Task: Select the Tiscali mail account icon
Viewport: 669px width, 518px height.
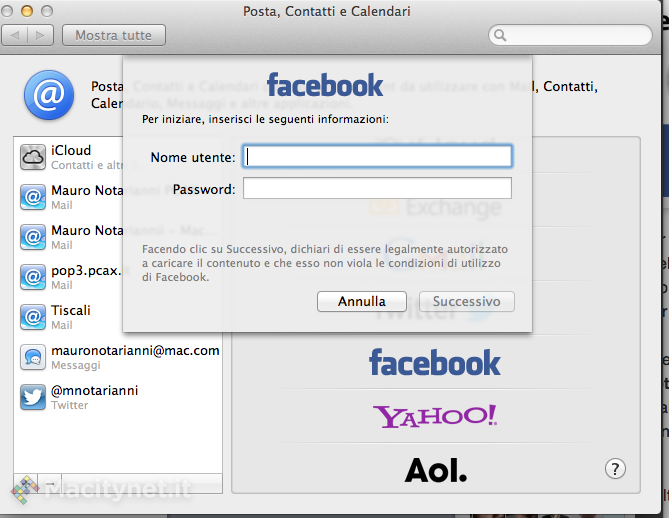Action: point(33,317)
